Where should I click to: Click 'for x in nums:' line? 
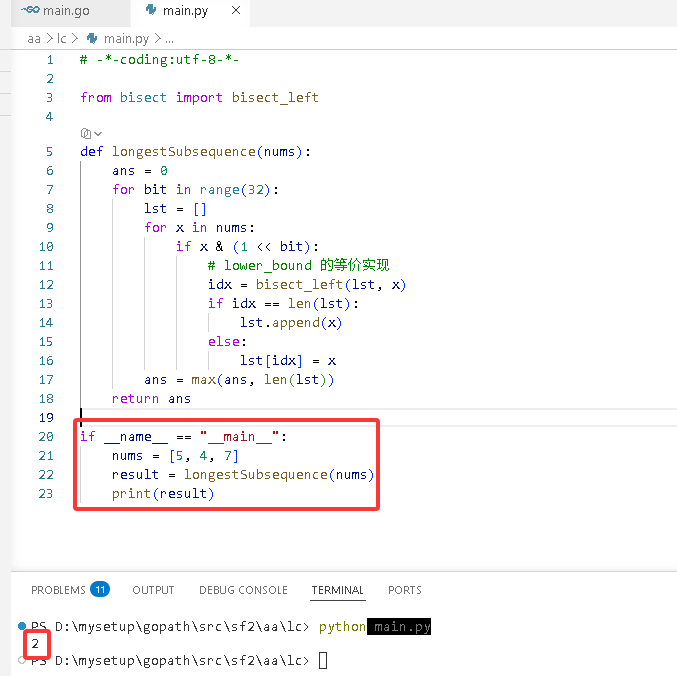coord(199,227)
